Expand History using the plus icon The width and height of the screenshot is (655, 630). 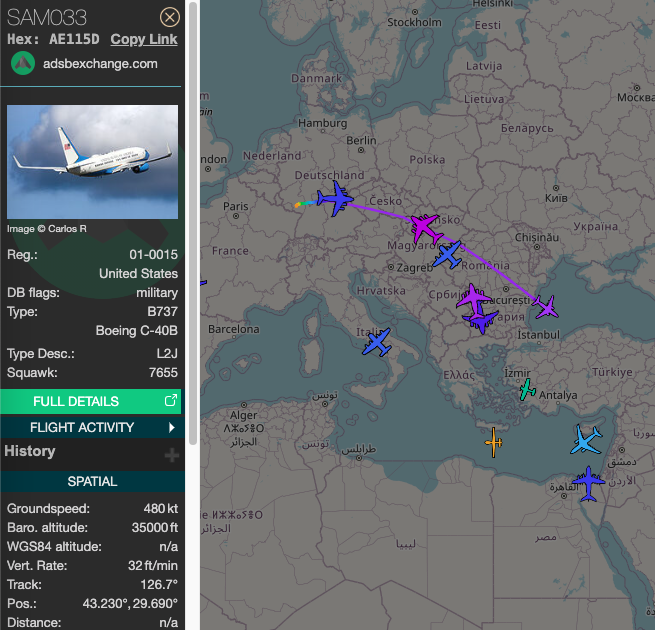coord(172,455)
